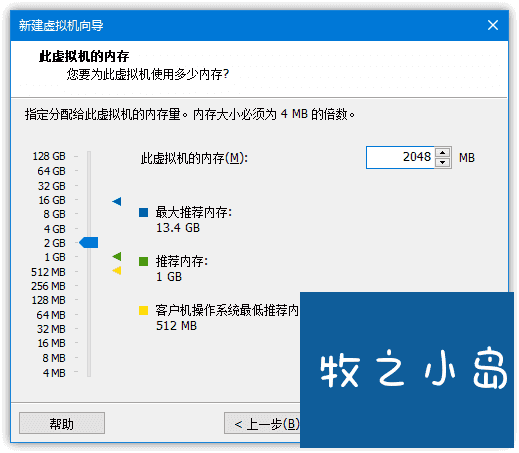Decrease memory with the spinner down arrow
The image size is (519, 453).
pos(442,162)
